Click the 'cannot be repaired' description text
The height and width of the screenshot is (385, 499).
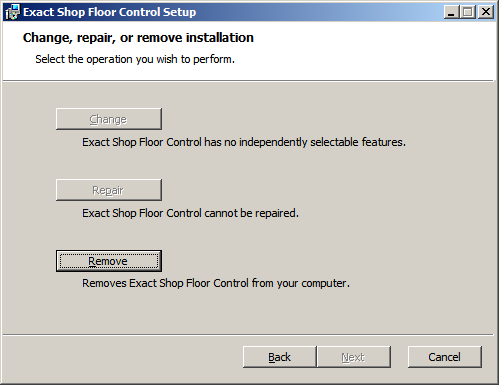pos(190,213)
